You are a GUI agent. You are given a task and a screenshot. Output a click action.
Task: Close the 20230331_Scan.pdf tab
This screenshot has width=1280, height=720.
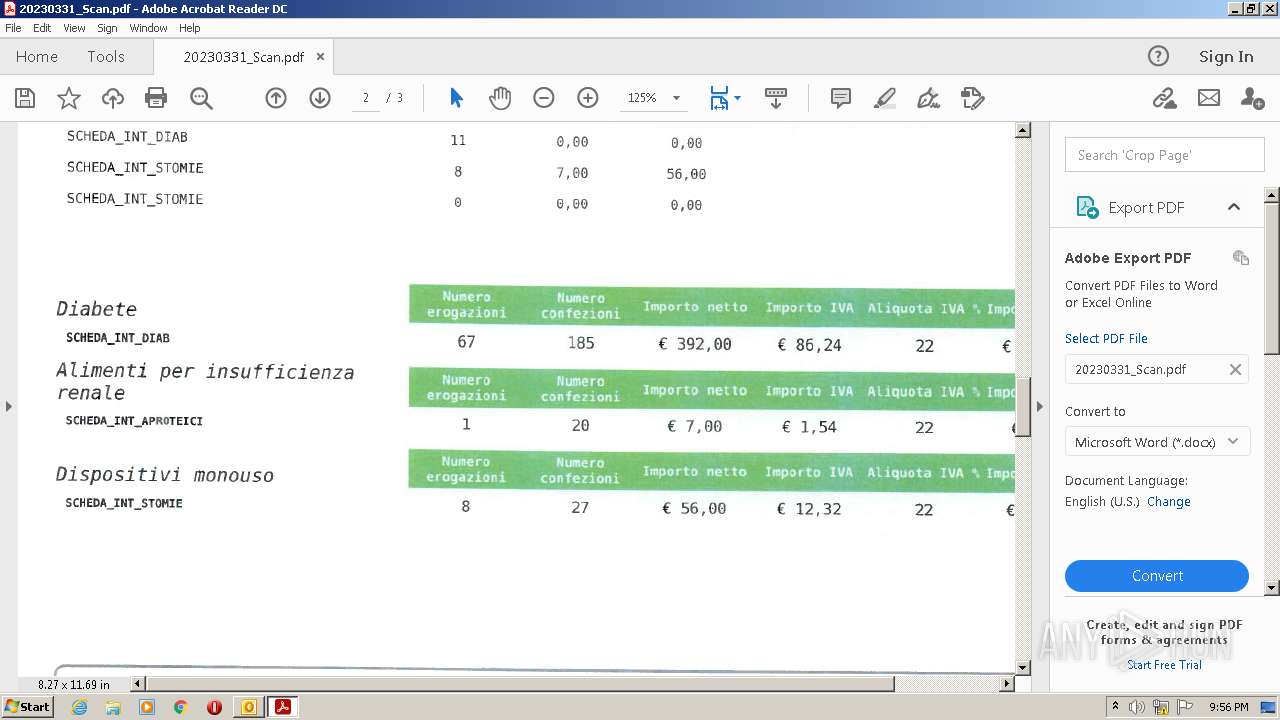coord(320,57)
